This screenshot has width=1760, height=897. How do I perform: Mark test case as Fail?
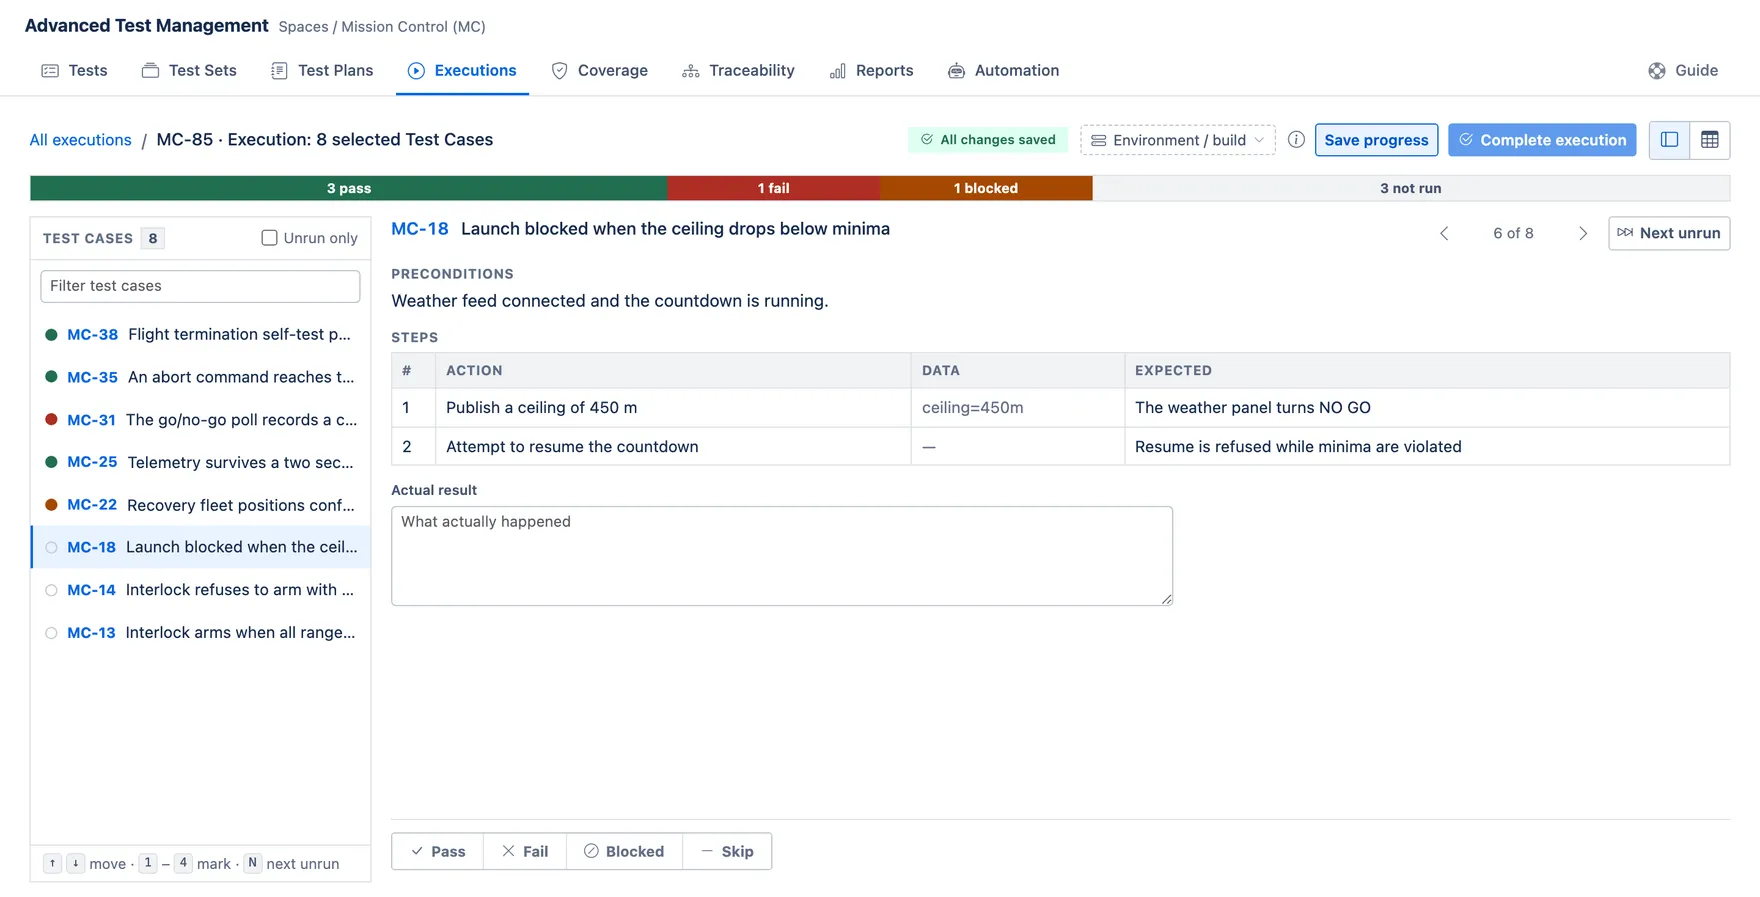pyautogui.click(x=525, y=852)
